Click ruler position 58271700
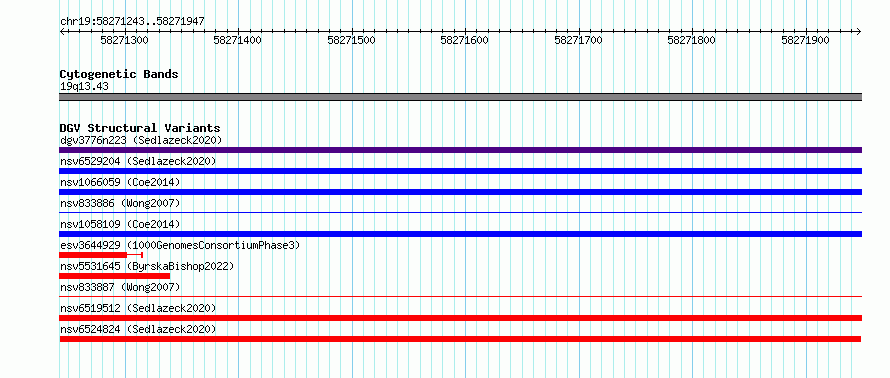 tap(578, 40)
